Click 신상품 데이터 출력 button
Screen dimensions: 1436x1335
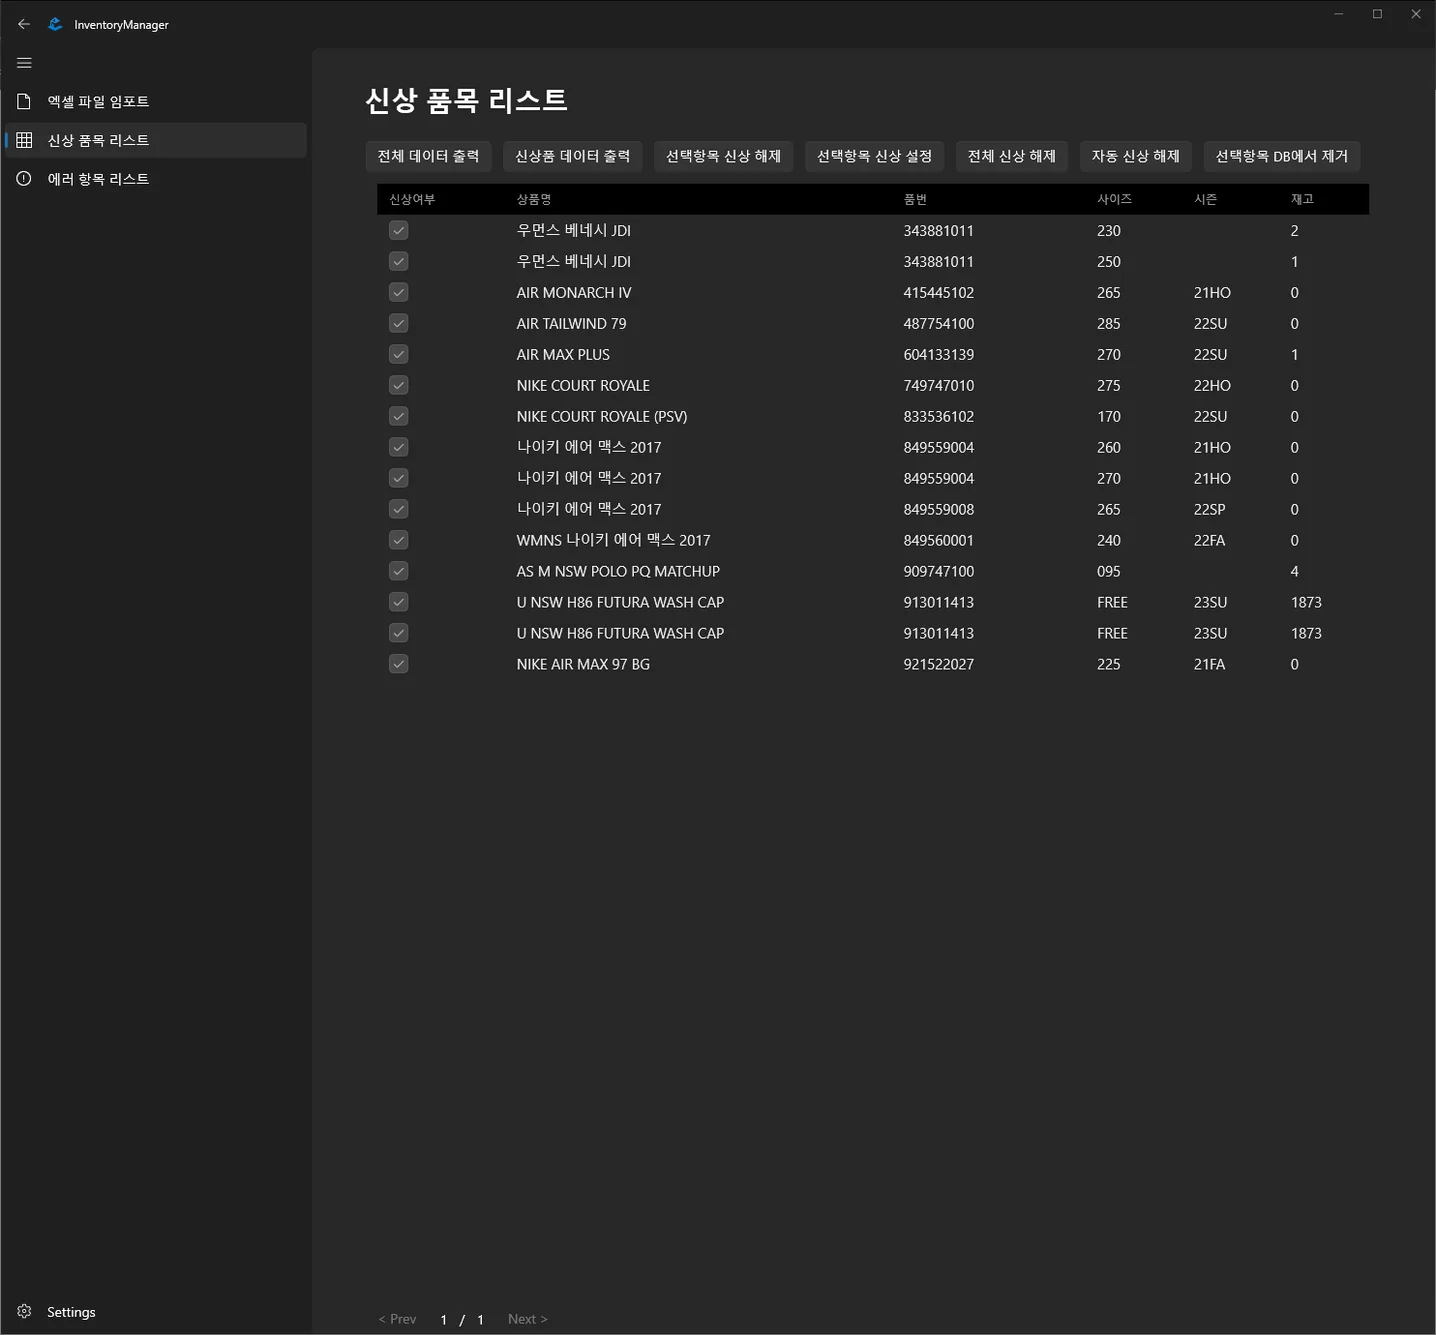(x=573, y=156)
